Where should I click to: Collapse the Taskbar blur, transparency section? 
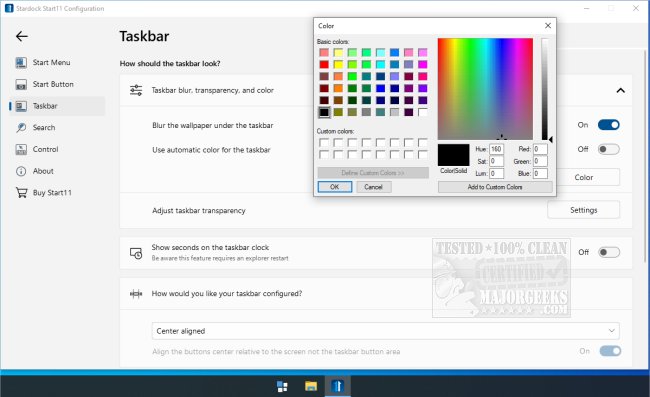621,90
